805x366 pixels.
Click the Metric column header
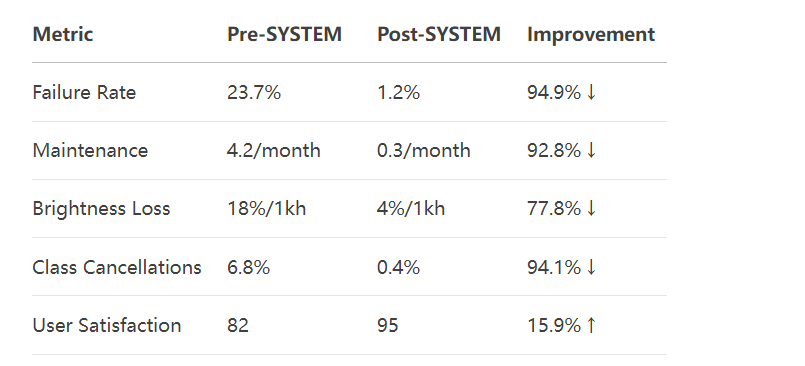[63, 34]
